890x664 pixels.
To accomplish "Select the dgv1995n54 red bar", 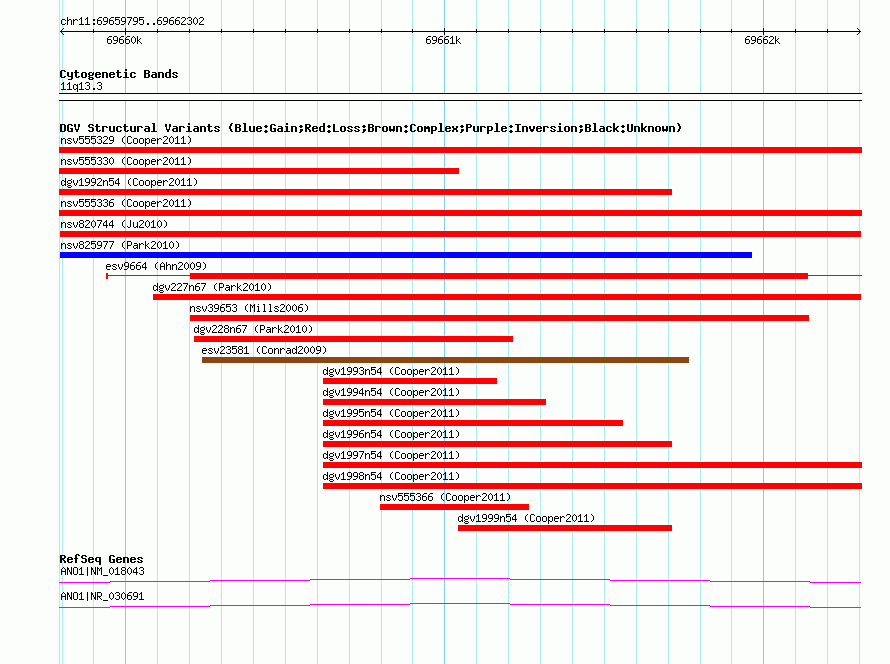I will (x=473, y=423).
